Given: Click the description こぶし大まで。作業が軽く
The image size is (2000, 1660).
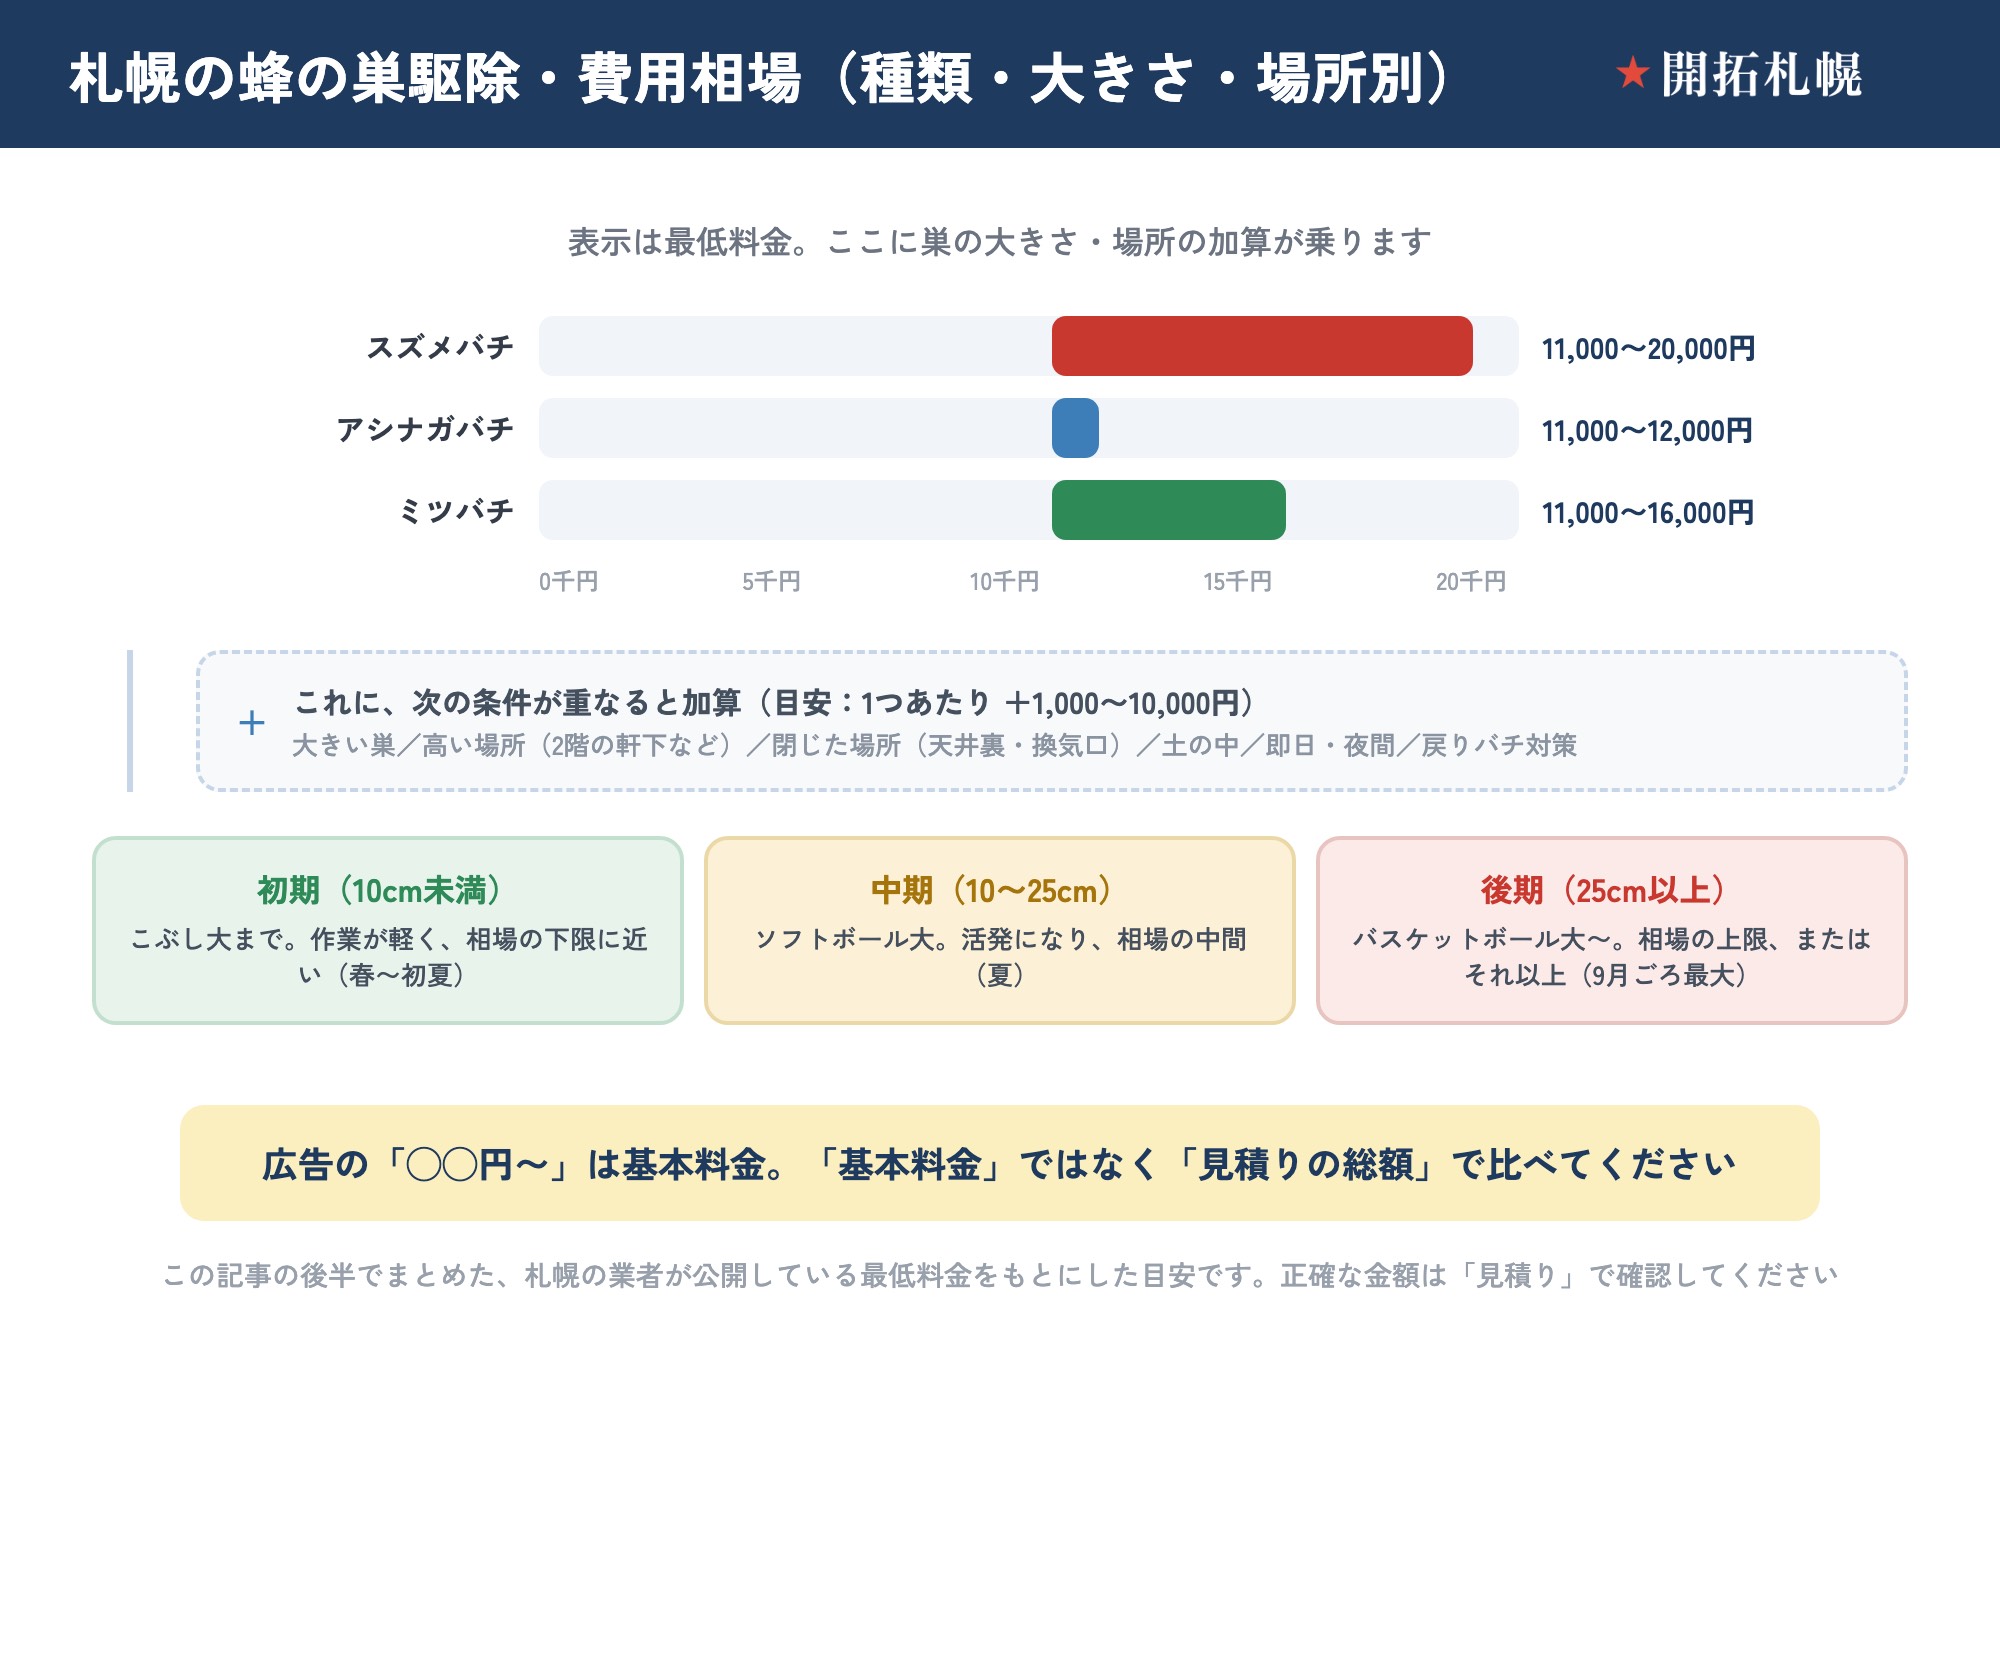Looking at the screenshot, I should (388, 956).
